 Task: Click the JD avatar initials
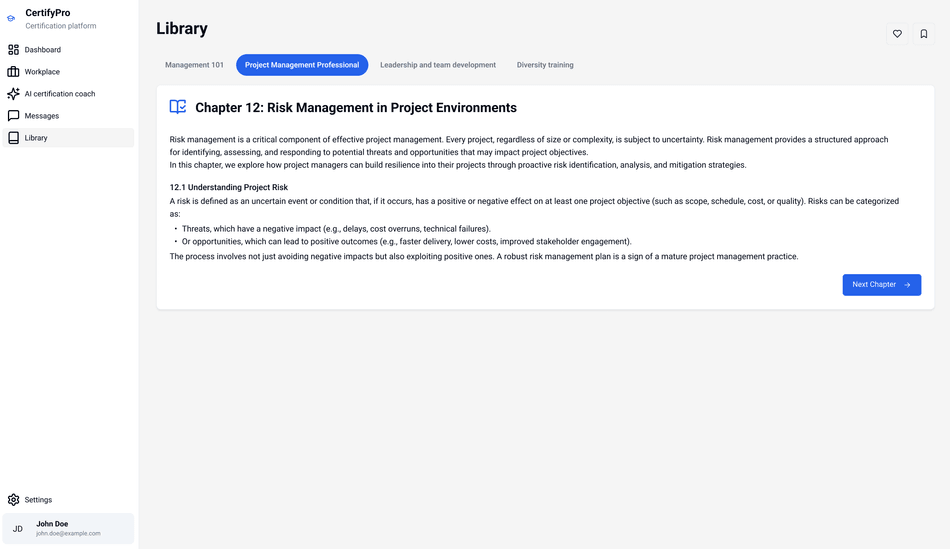18,529
